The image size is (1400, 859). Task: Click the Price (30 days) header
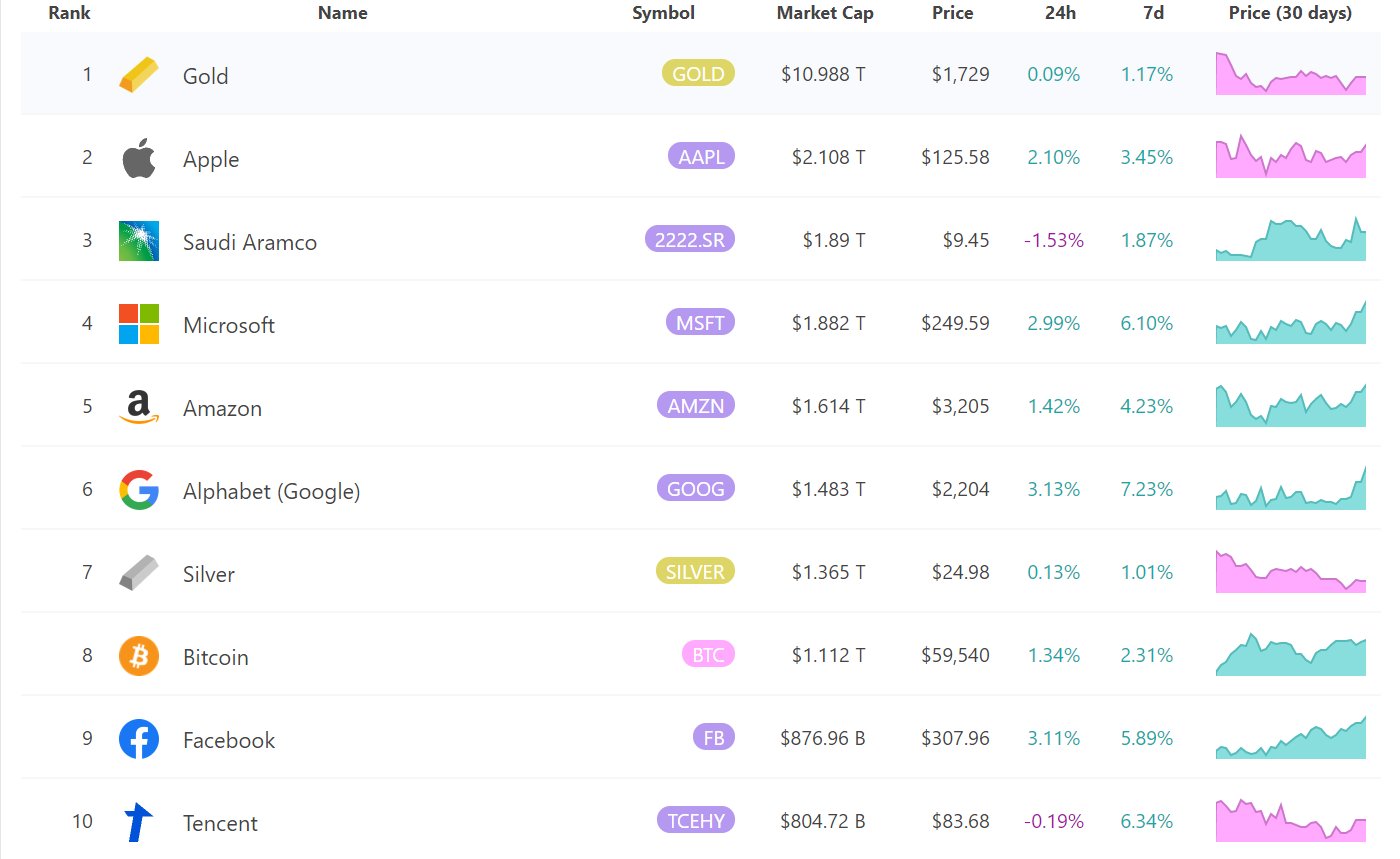click(1290, 13)
